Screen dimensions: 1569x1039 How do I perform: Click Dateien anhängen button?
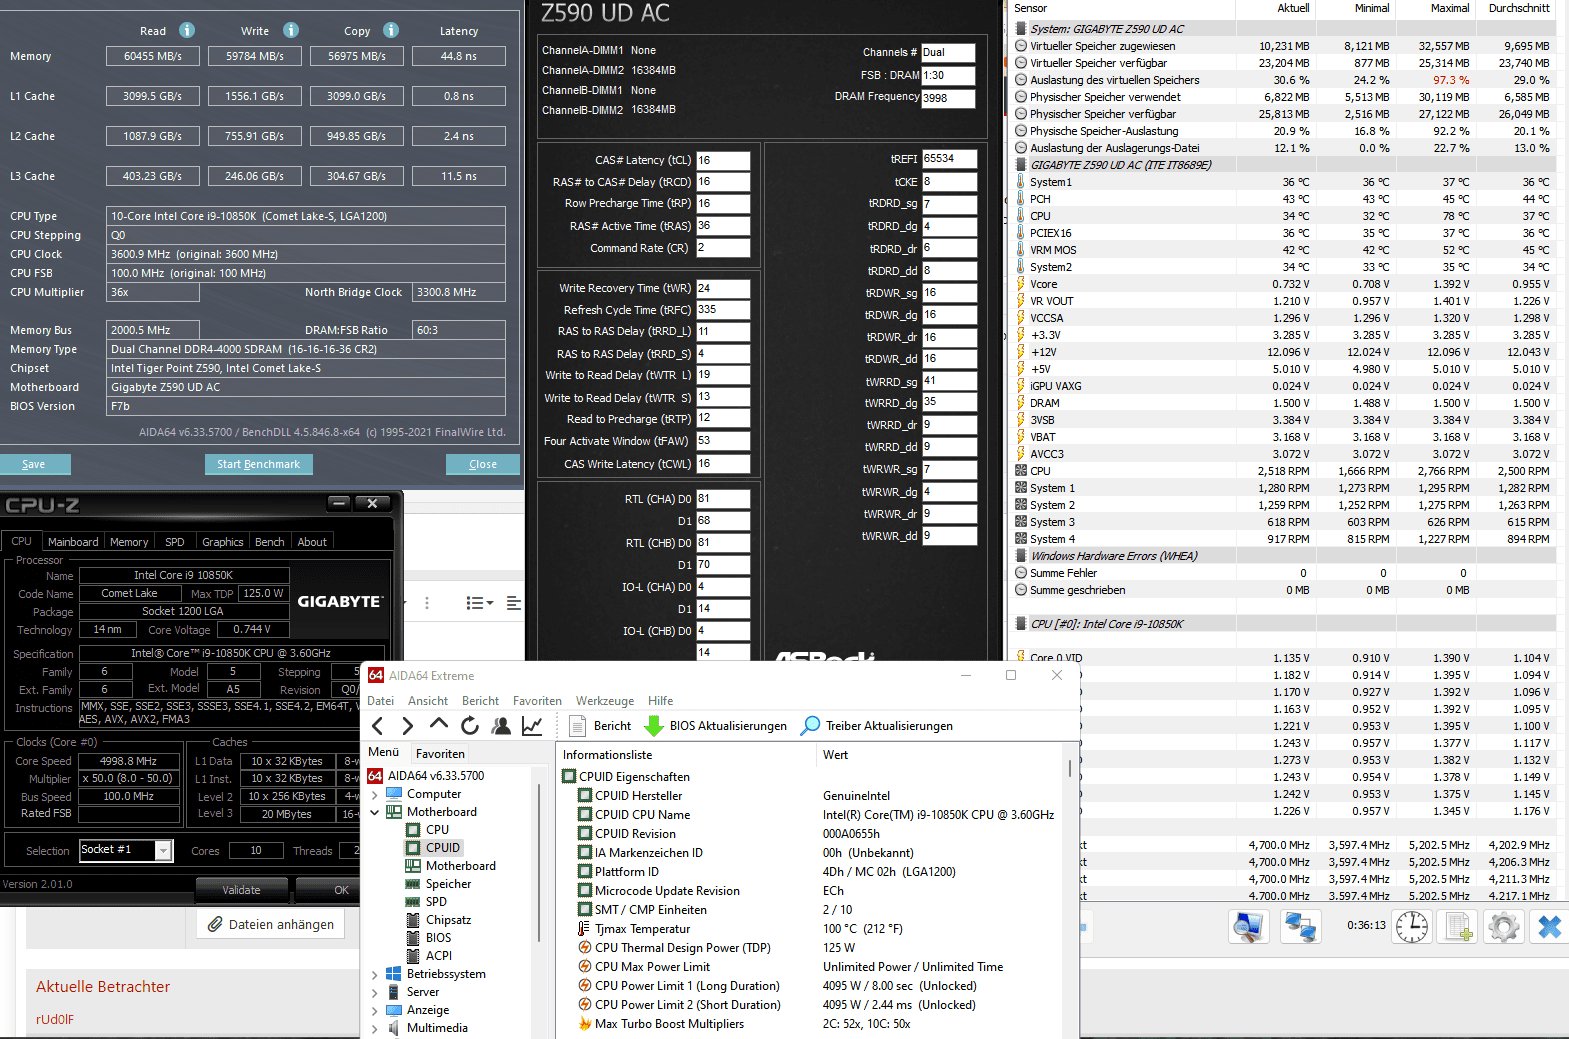click(271, 924)
